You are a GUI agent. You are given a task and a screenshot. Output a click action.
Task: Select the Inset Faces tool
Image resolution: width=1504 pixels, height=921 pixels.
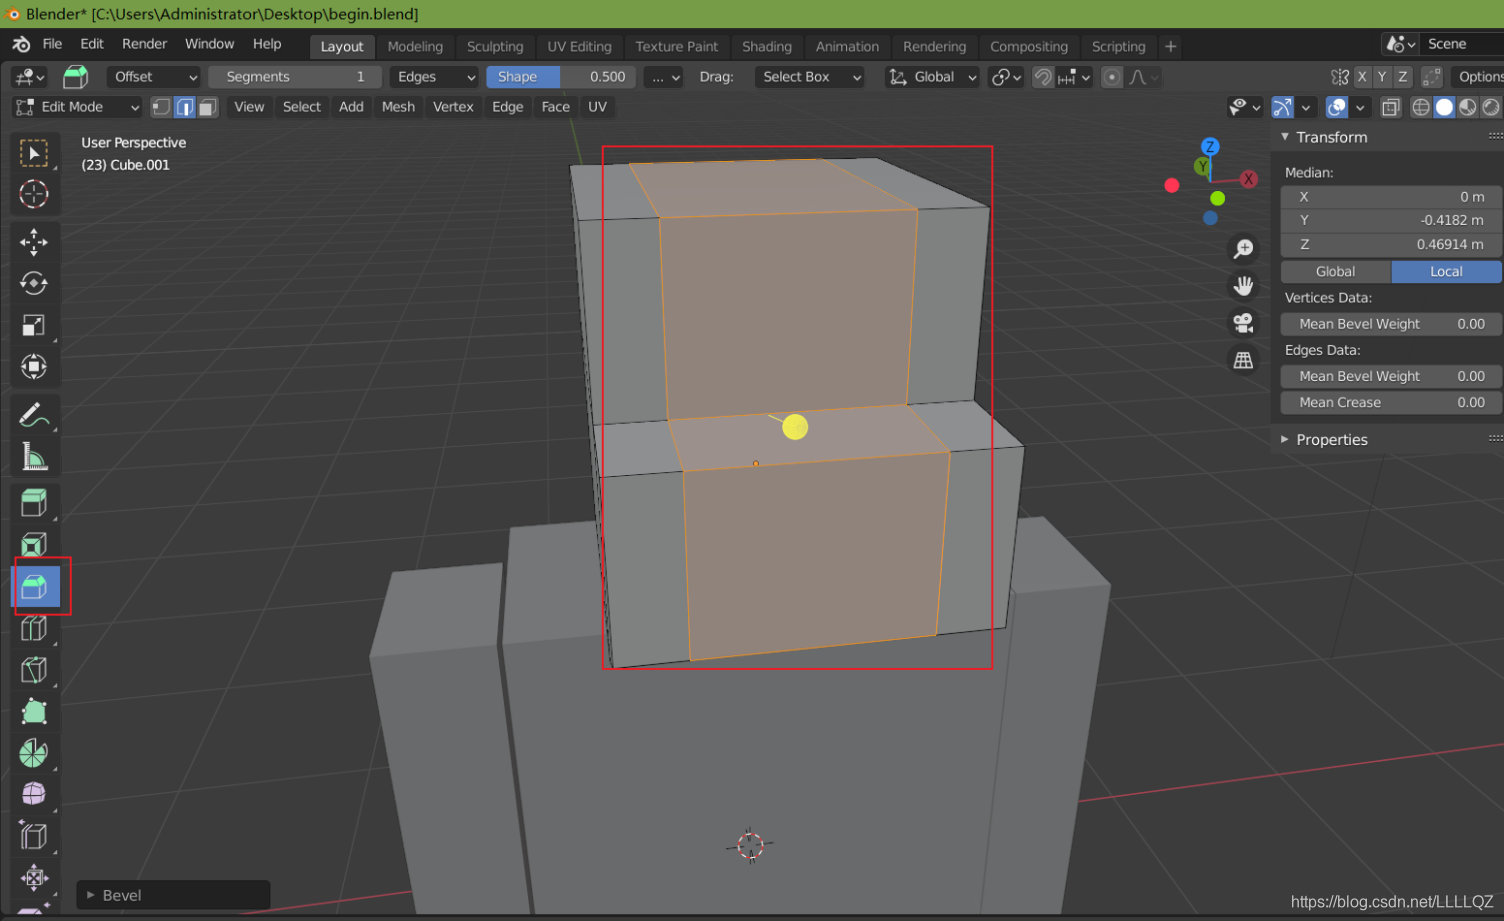tap(34, 545)
